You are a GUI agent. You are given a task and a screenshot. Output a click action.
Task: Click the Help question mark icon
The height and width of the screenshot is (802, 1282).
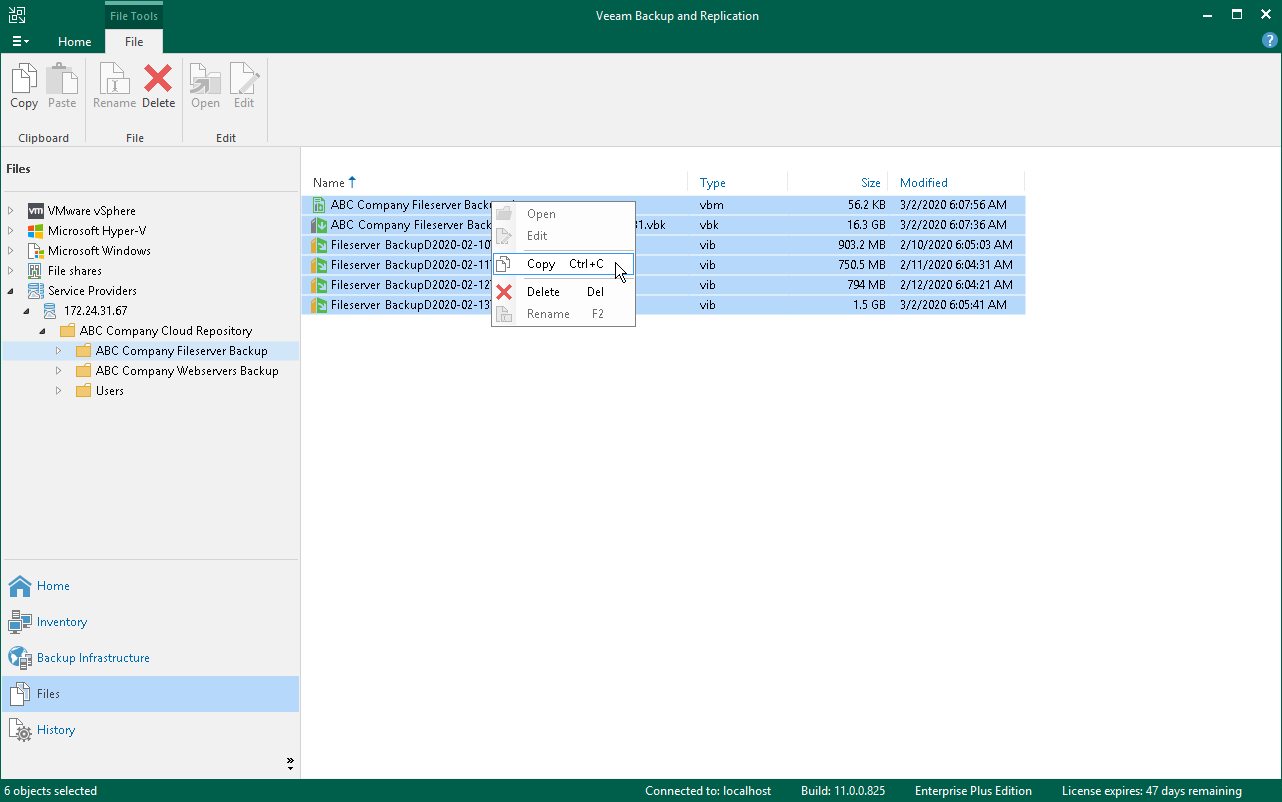click(1270, 41)
